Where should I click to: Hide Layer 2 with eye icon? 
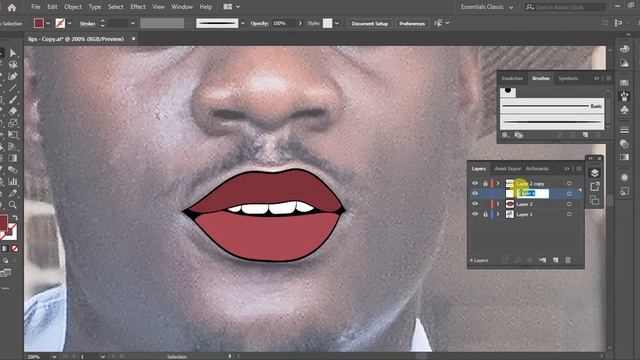click(475, 204)
